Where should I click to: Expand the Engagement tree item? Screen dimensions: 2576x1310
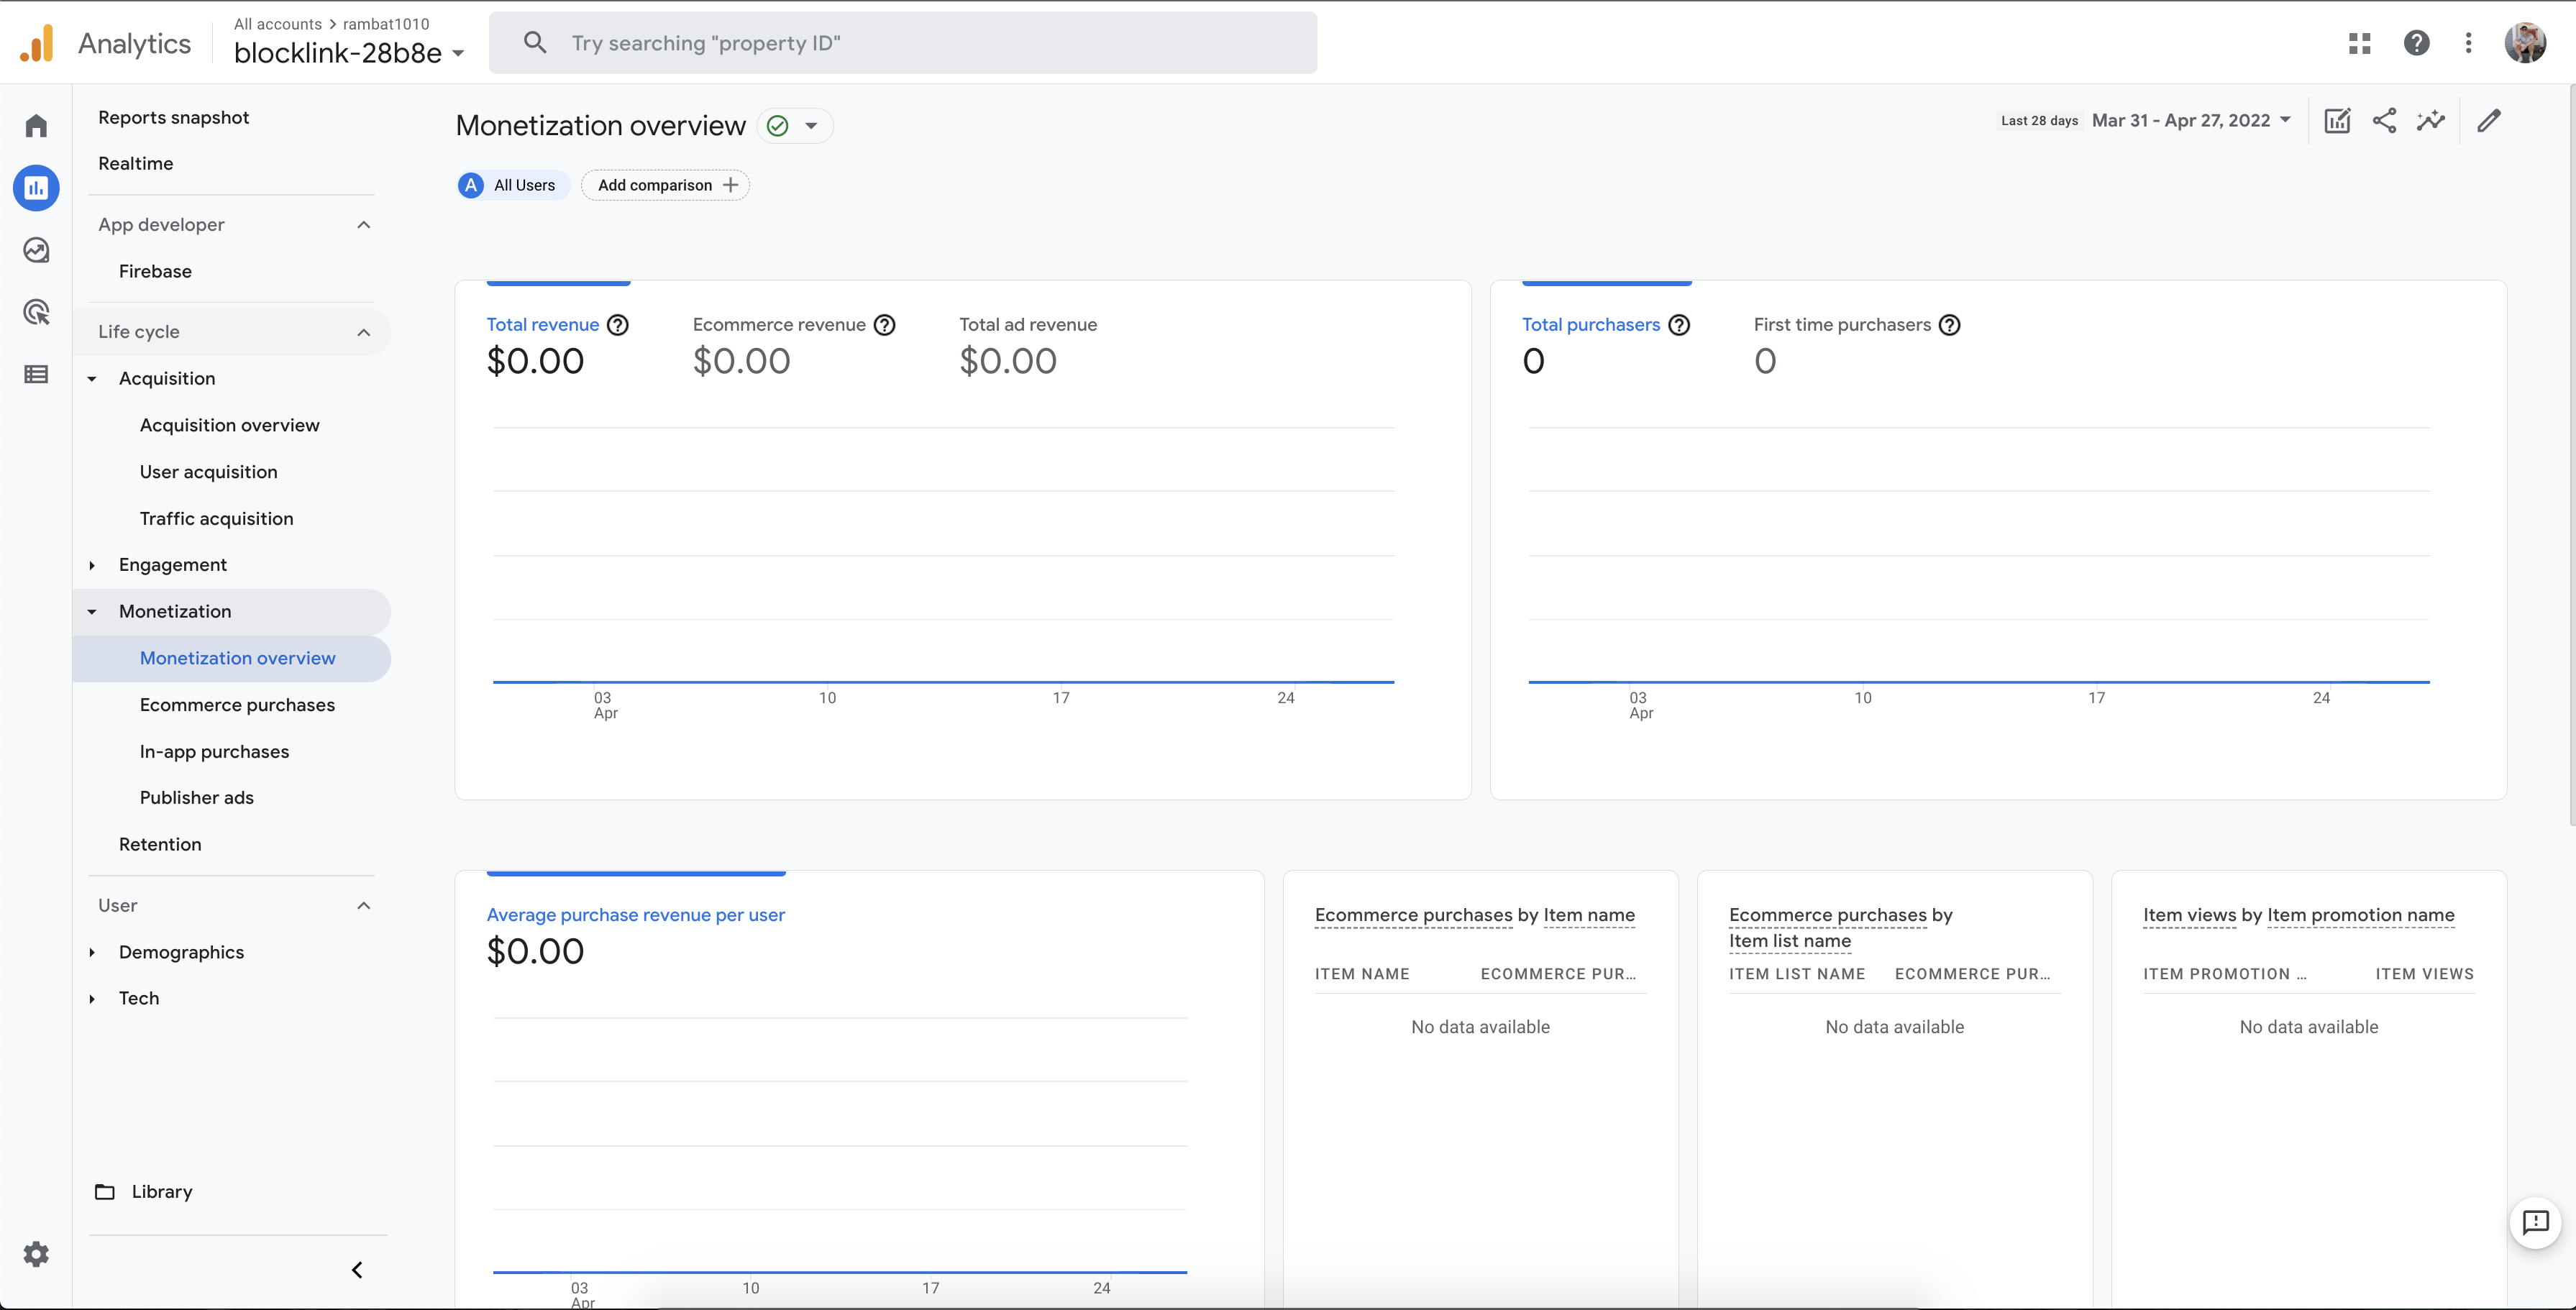pos(92,565)
